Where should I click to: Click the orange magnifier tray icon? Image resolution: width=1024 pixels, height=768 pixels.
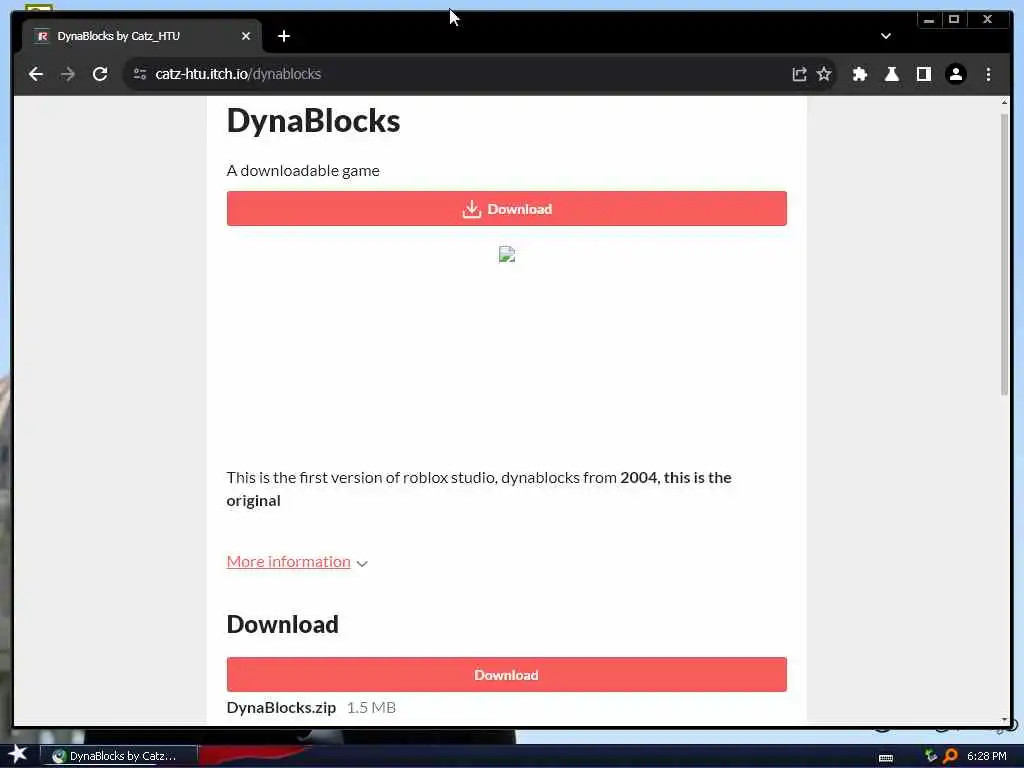950,756
